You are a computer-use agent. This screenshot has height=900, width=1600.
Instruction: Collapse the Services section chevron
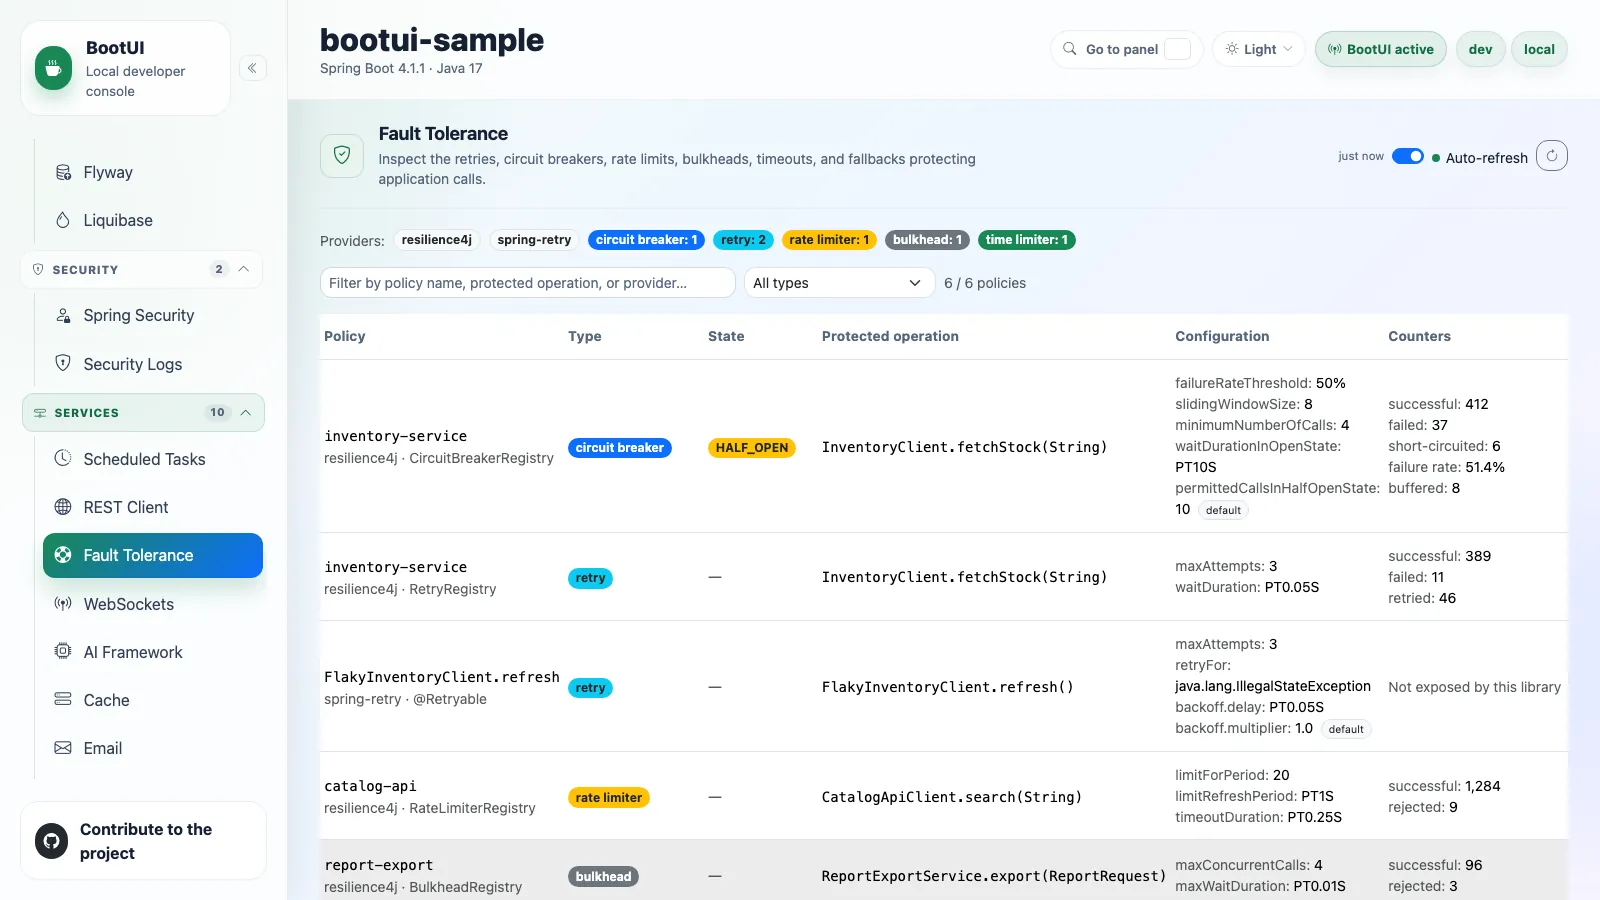(x=246, y=413)
